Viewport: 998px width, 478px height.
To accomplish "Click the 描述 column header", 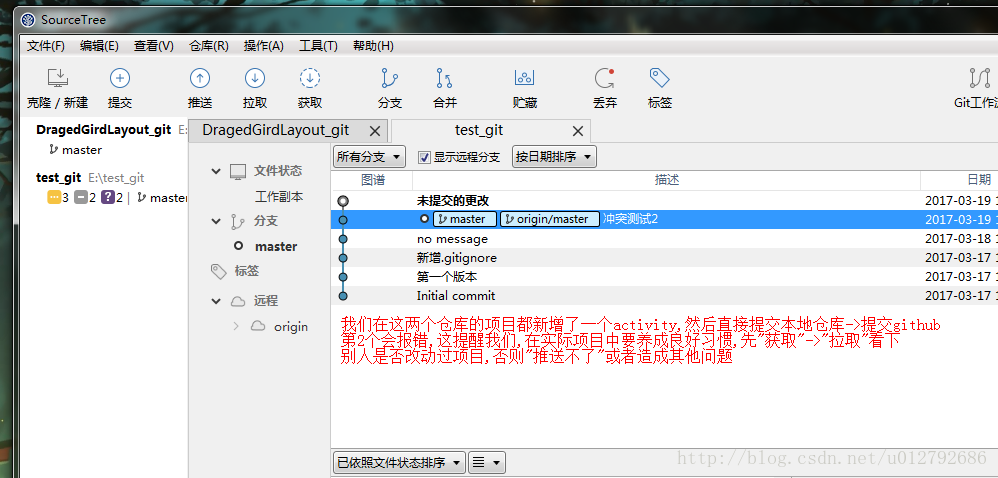I will pos(666,180).
